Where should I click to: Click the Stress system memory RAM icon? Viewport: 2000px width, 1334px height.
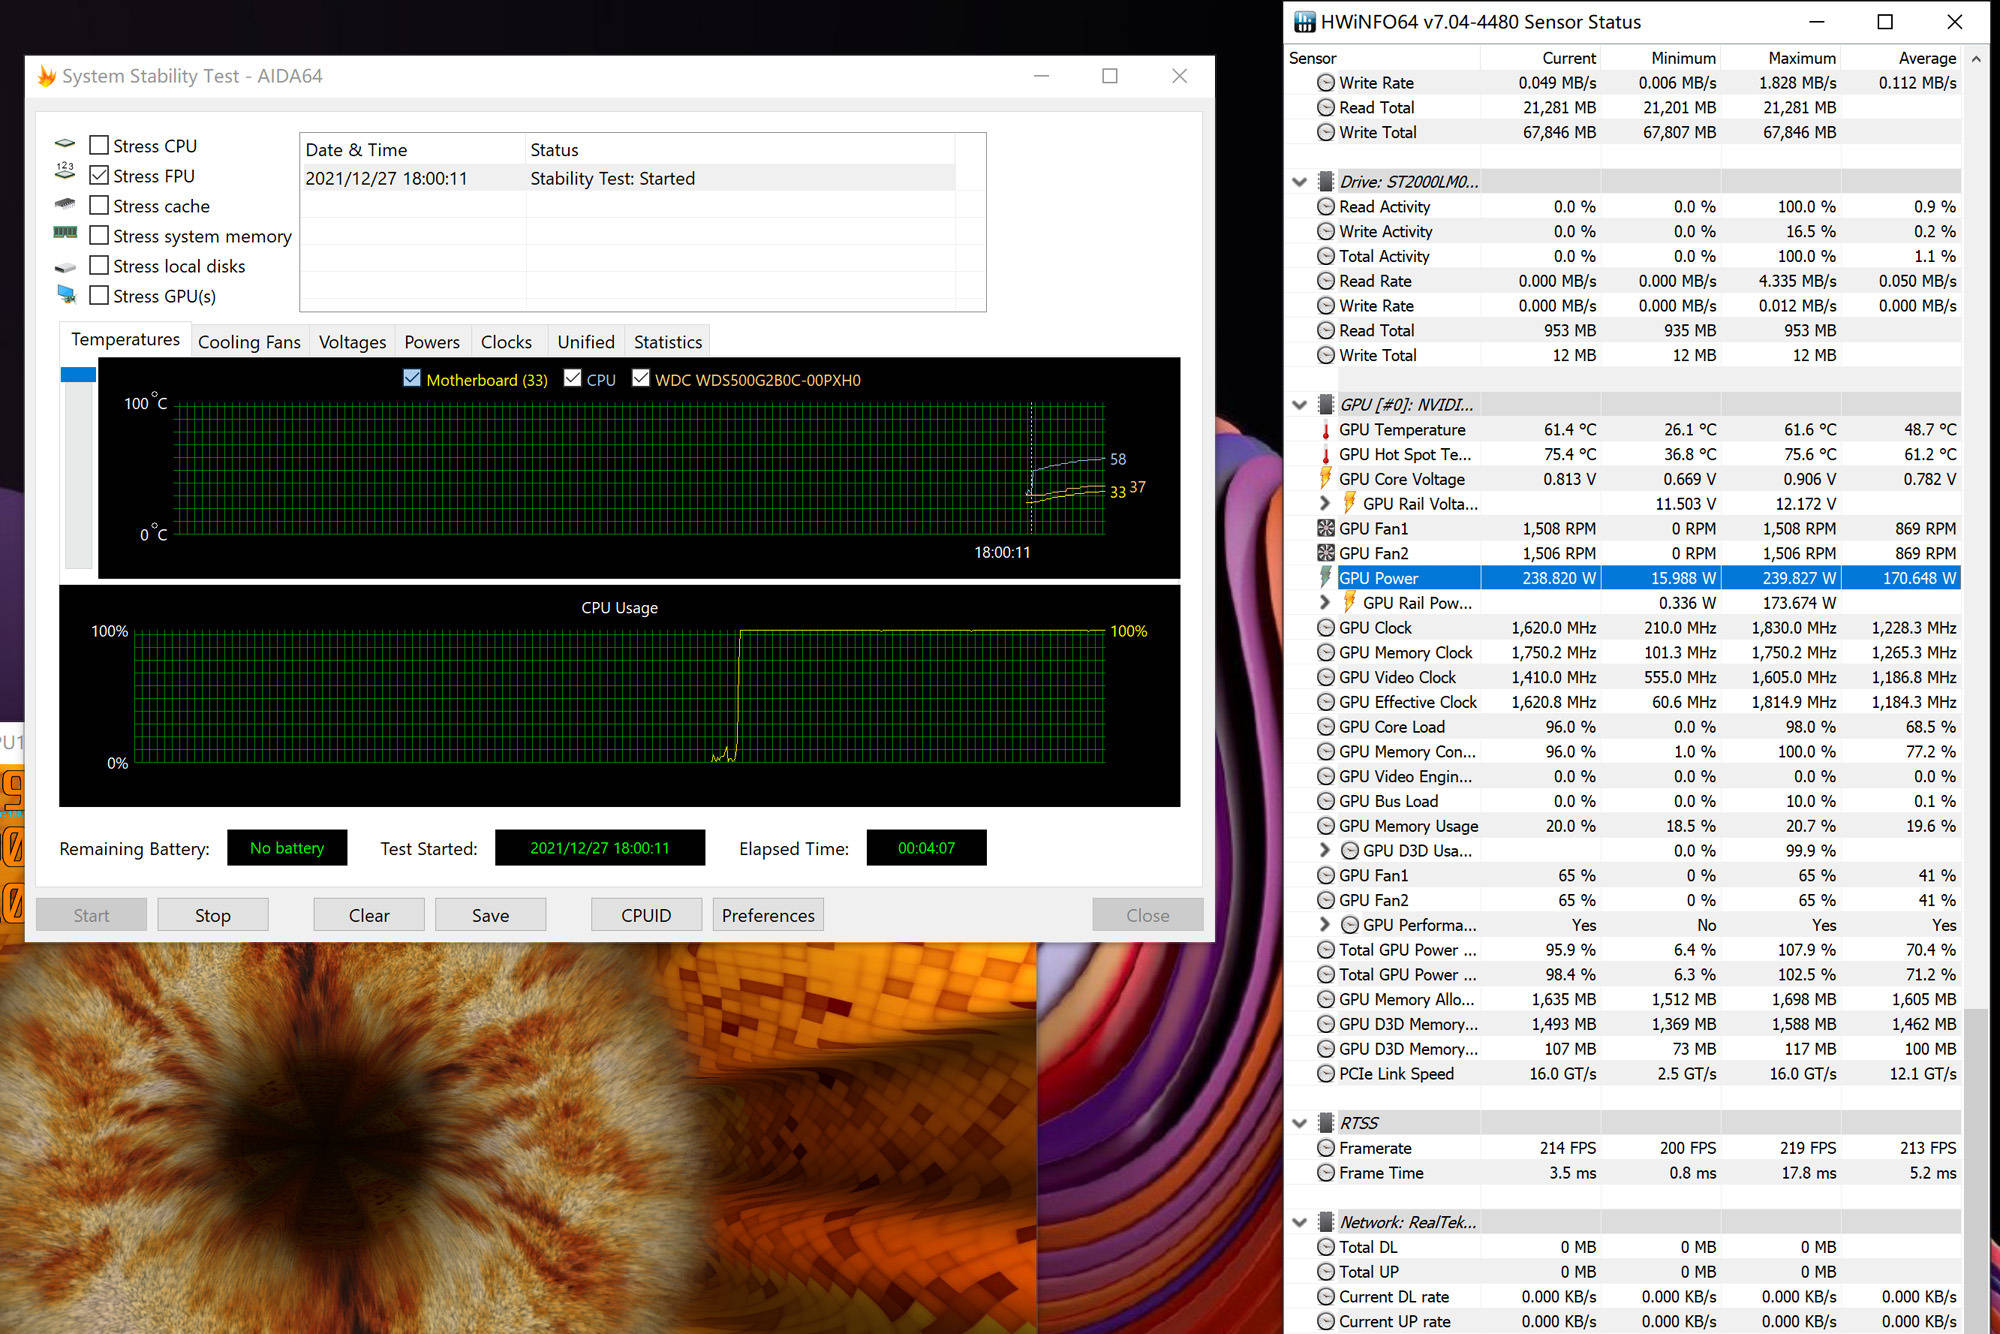point(65,234)
